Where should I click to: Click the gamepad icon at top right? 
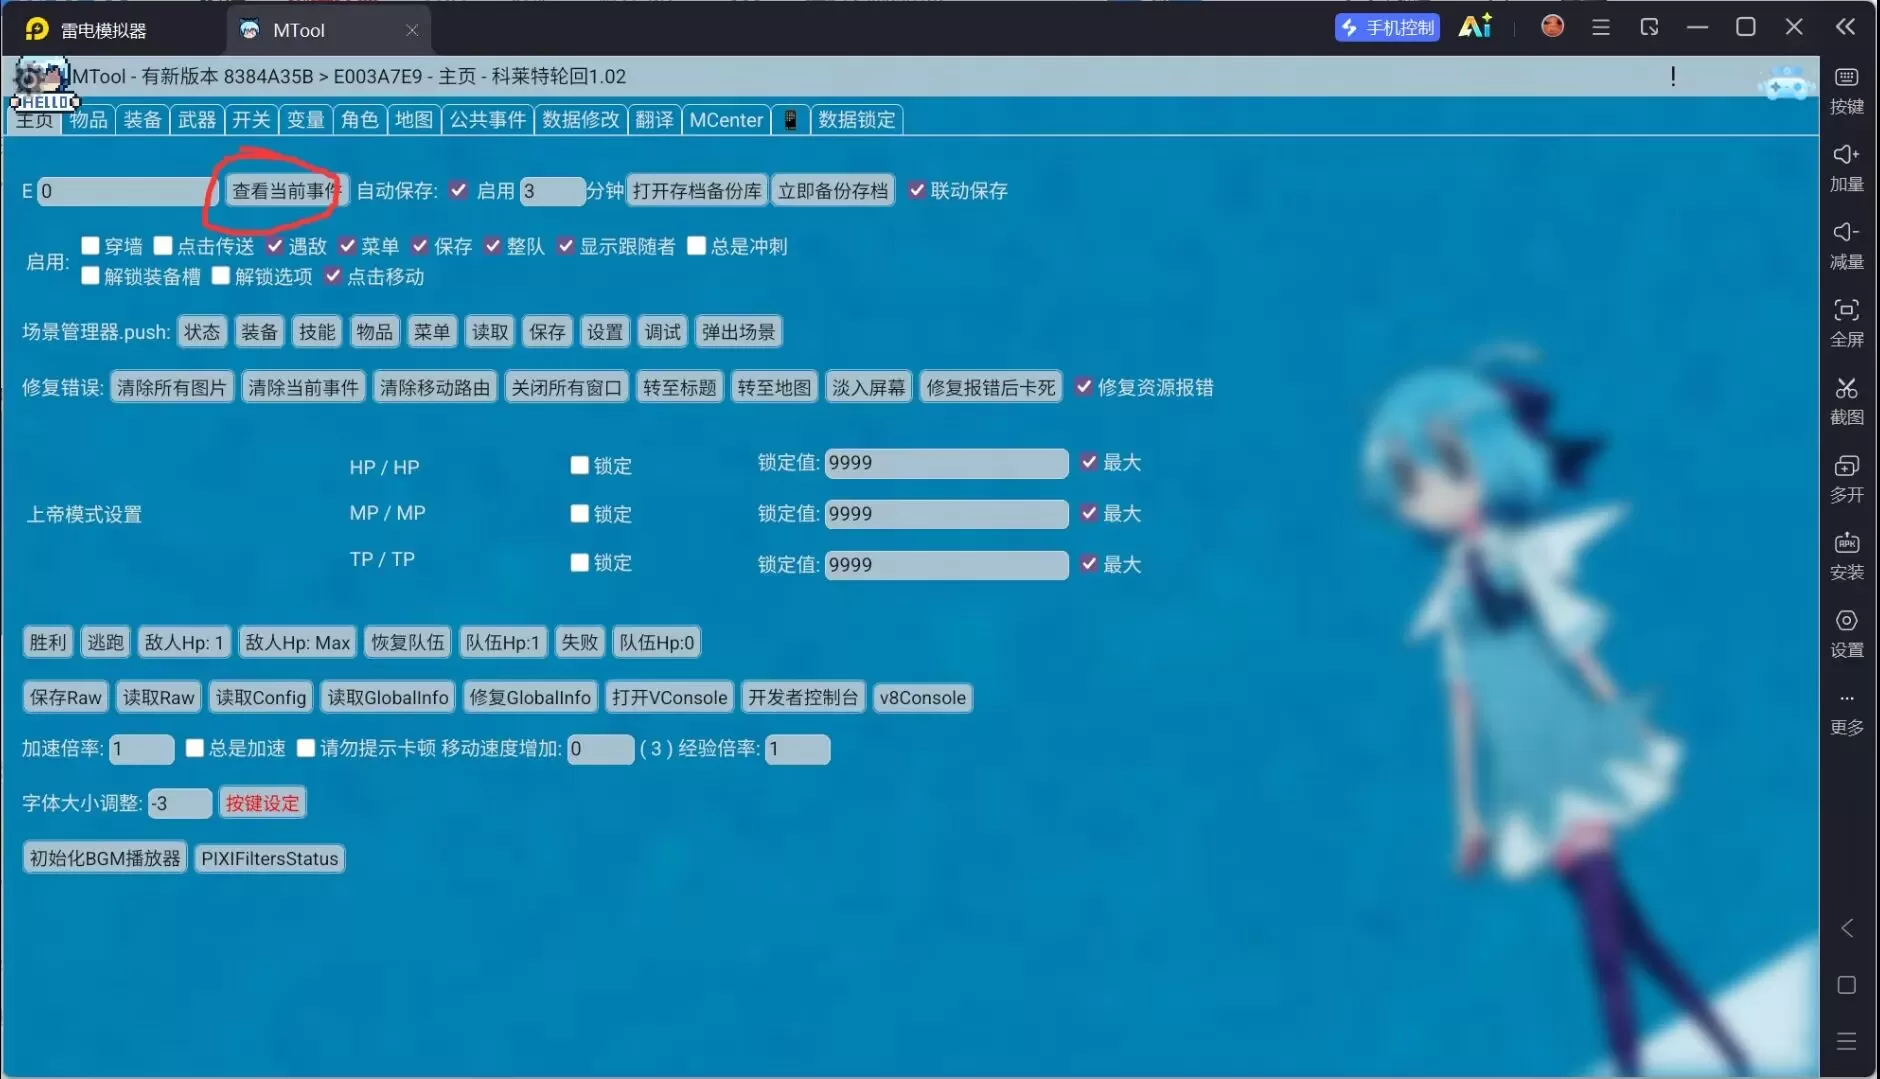(1785, 85)
